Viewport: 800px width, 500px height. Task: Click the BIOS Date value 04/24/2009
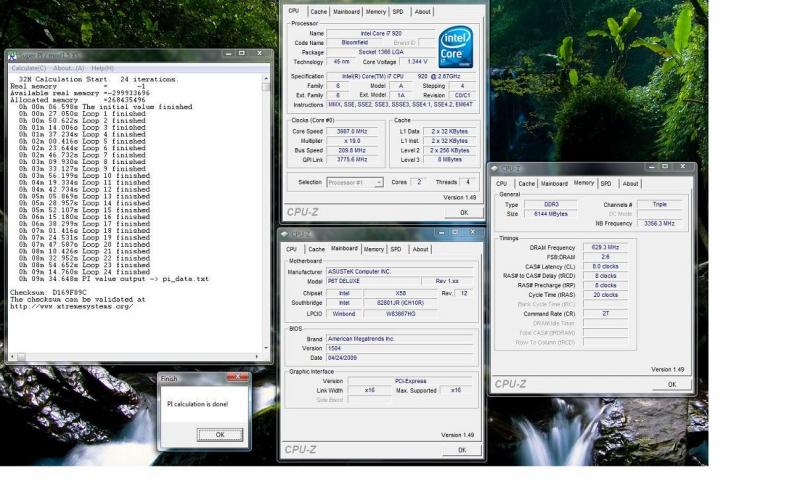click(x=399, y=358)
